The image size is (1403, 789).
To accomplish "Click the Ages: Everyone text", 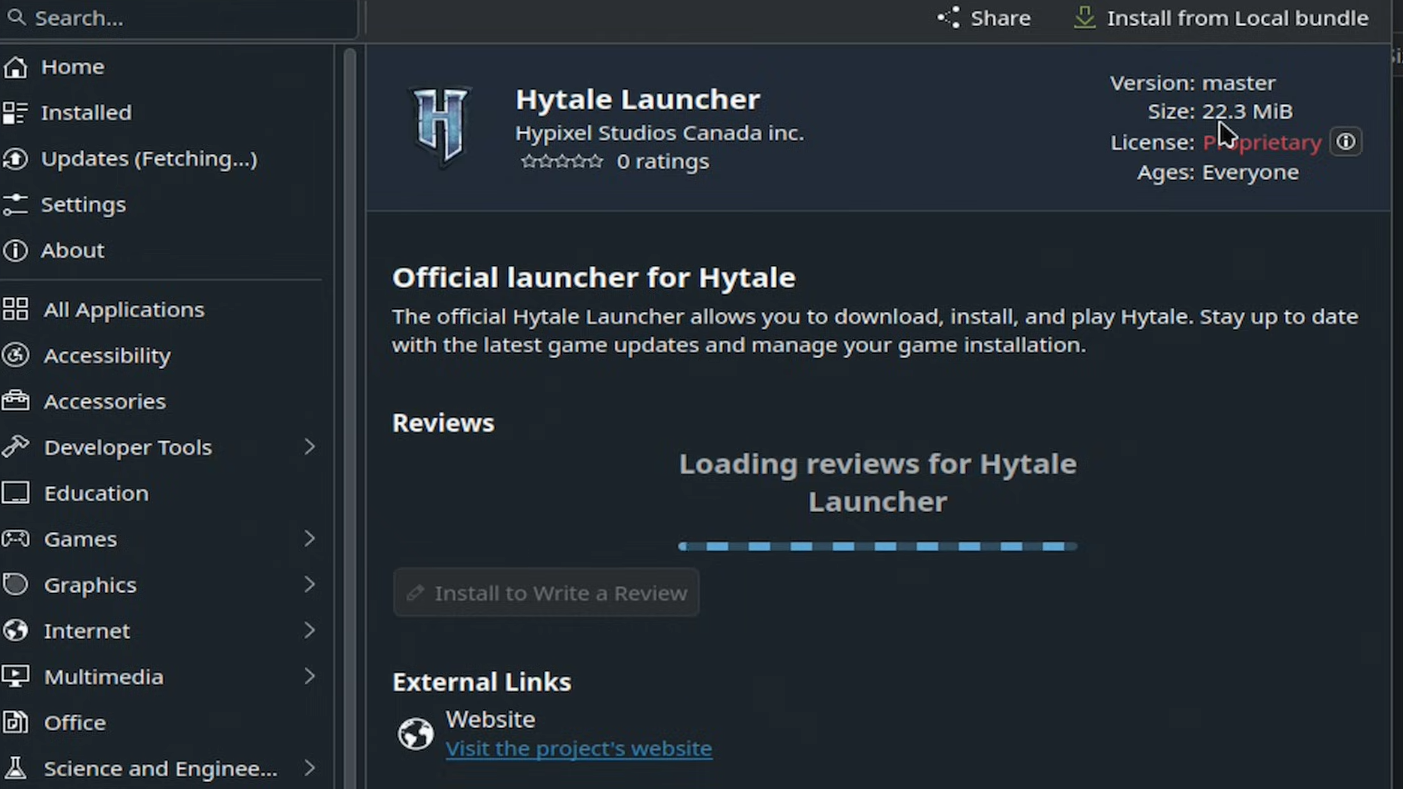I will coord(1218,173).
